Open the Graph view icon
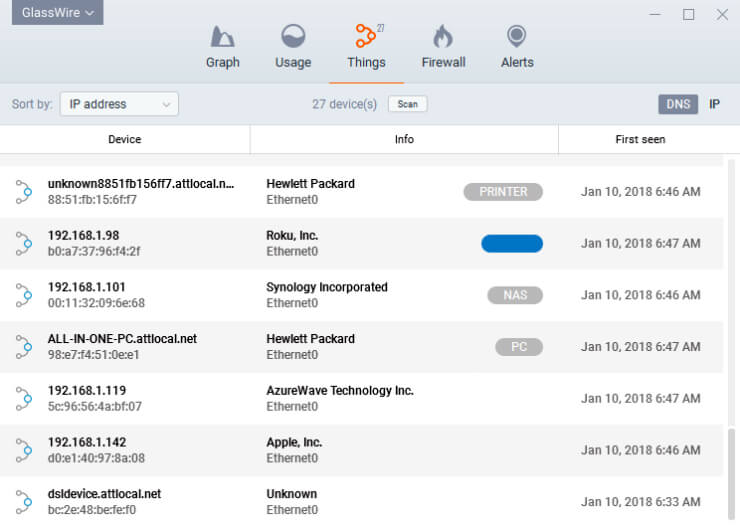The height and width of the screenshot is (528, 740). tap(222, 36)
